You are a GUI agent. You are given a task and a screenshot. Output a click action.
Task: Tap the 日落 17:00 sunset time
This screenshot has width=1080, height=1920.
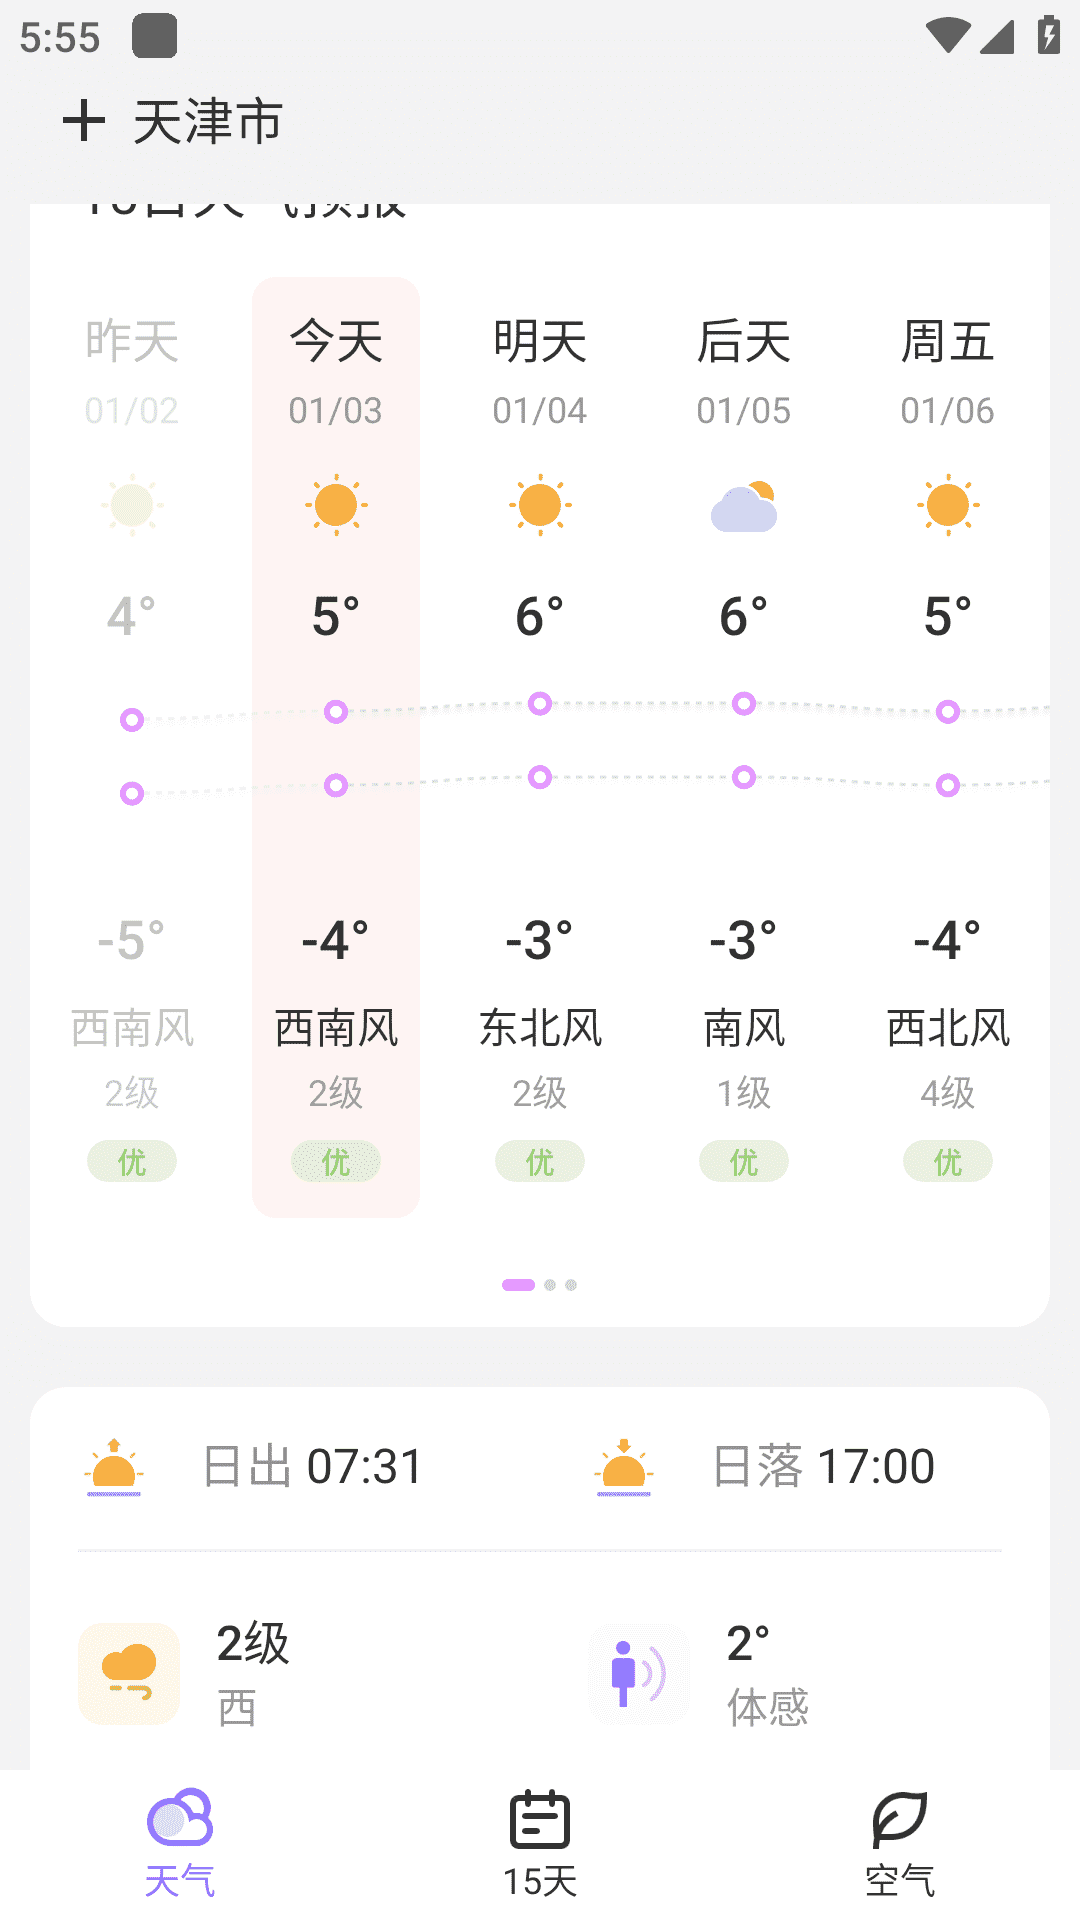[824, 1467]
